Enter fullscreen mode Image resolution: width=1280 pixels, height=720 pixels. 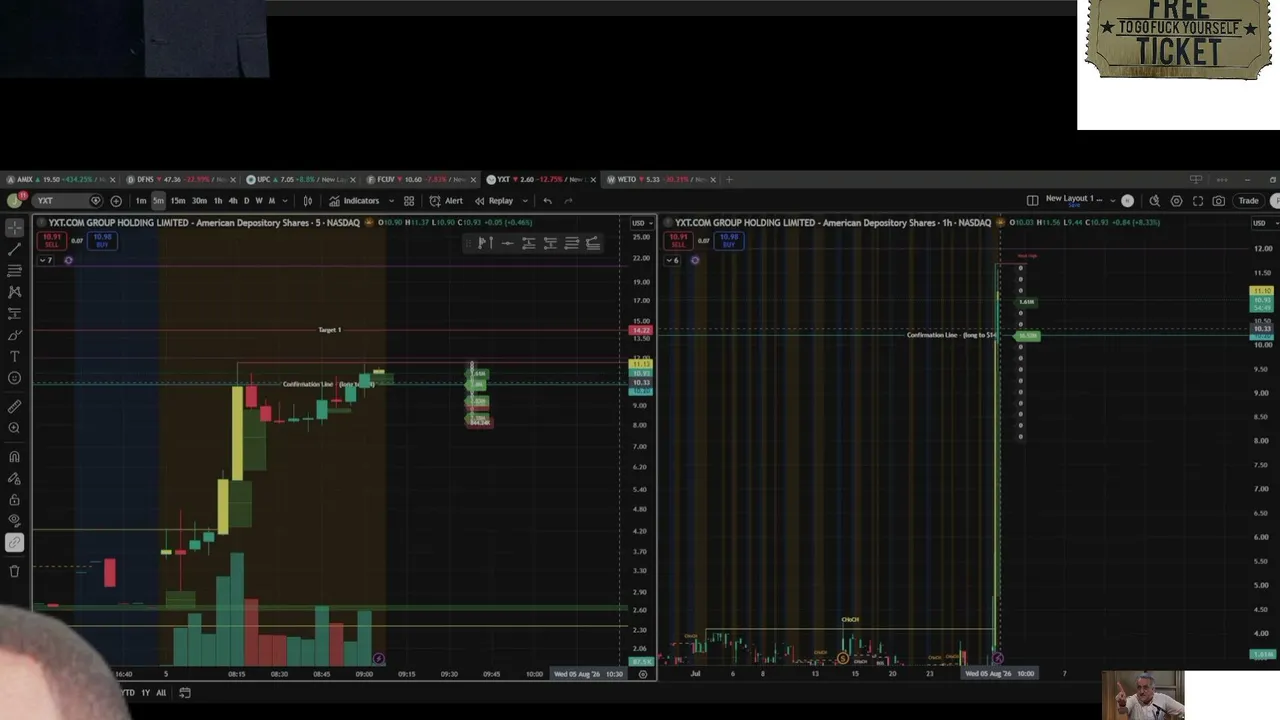click(1198, 201)
